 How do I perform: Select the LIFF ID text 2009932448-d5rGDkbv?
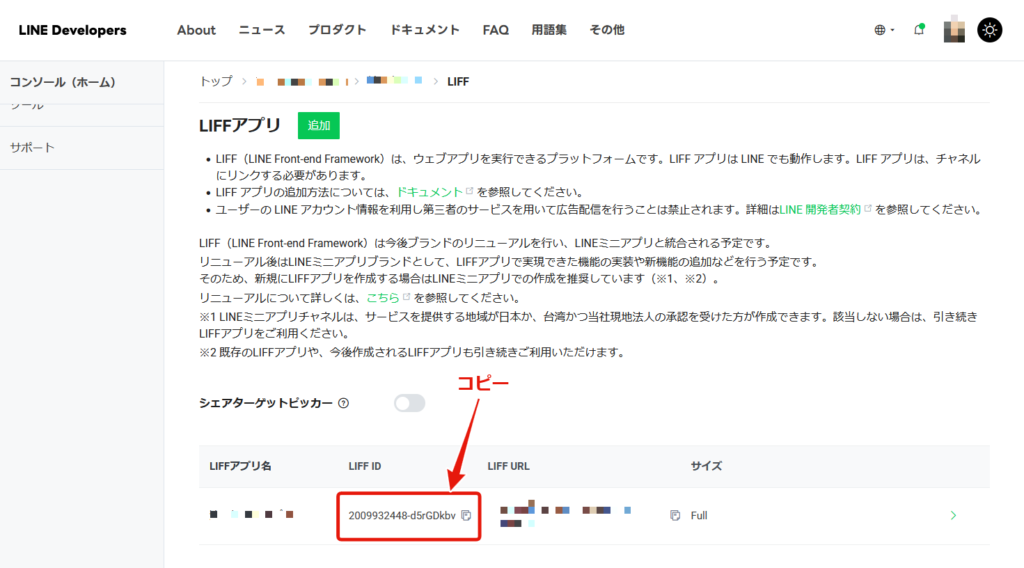tap(402, 516)
